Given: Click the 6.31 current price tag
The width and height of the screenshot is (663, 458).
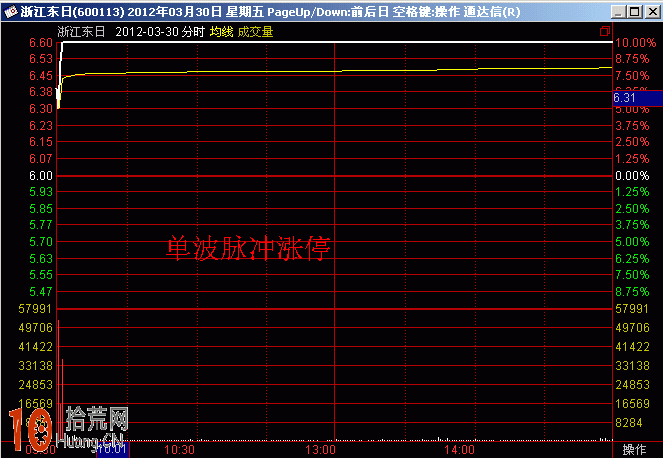Looking at the screenshot, I should pyautogui.click(x=638, y=98).
